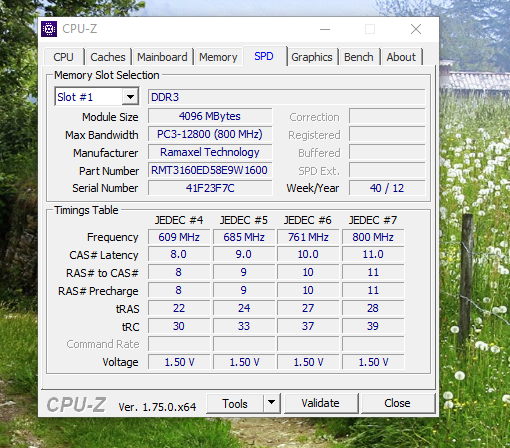
Task: Switch to the Memory tab
Action: click(x=218, y=57)
